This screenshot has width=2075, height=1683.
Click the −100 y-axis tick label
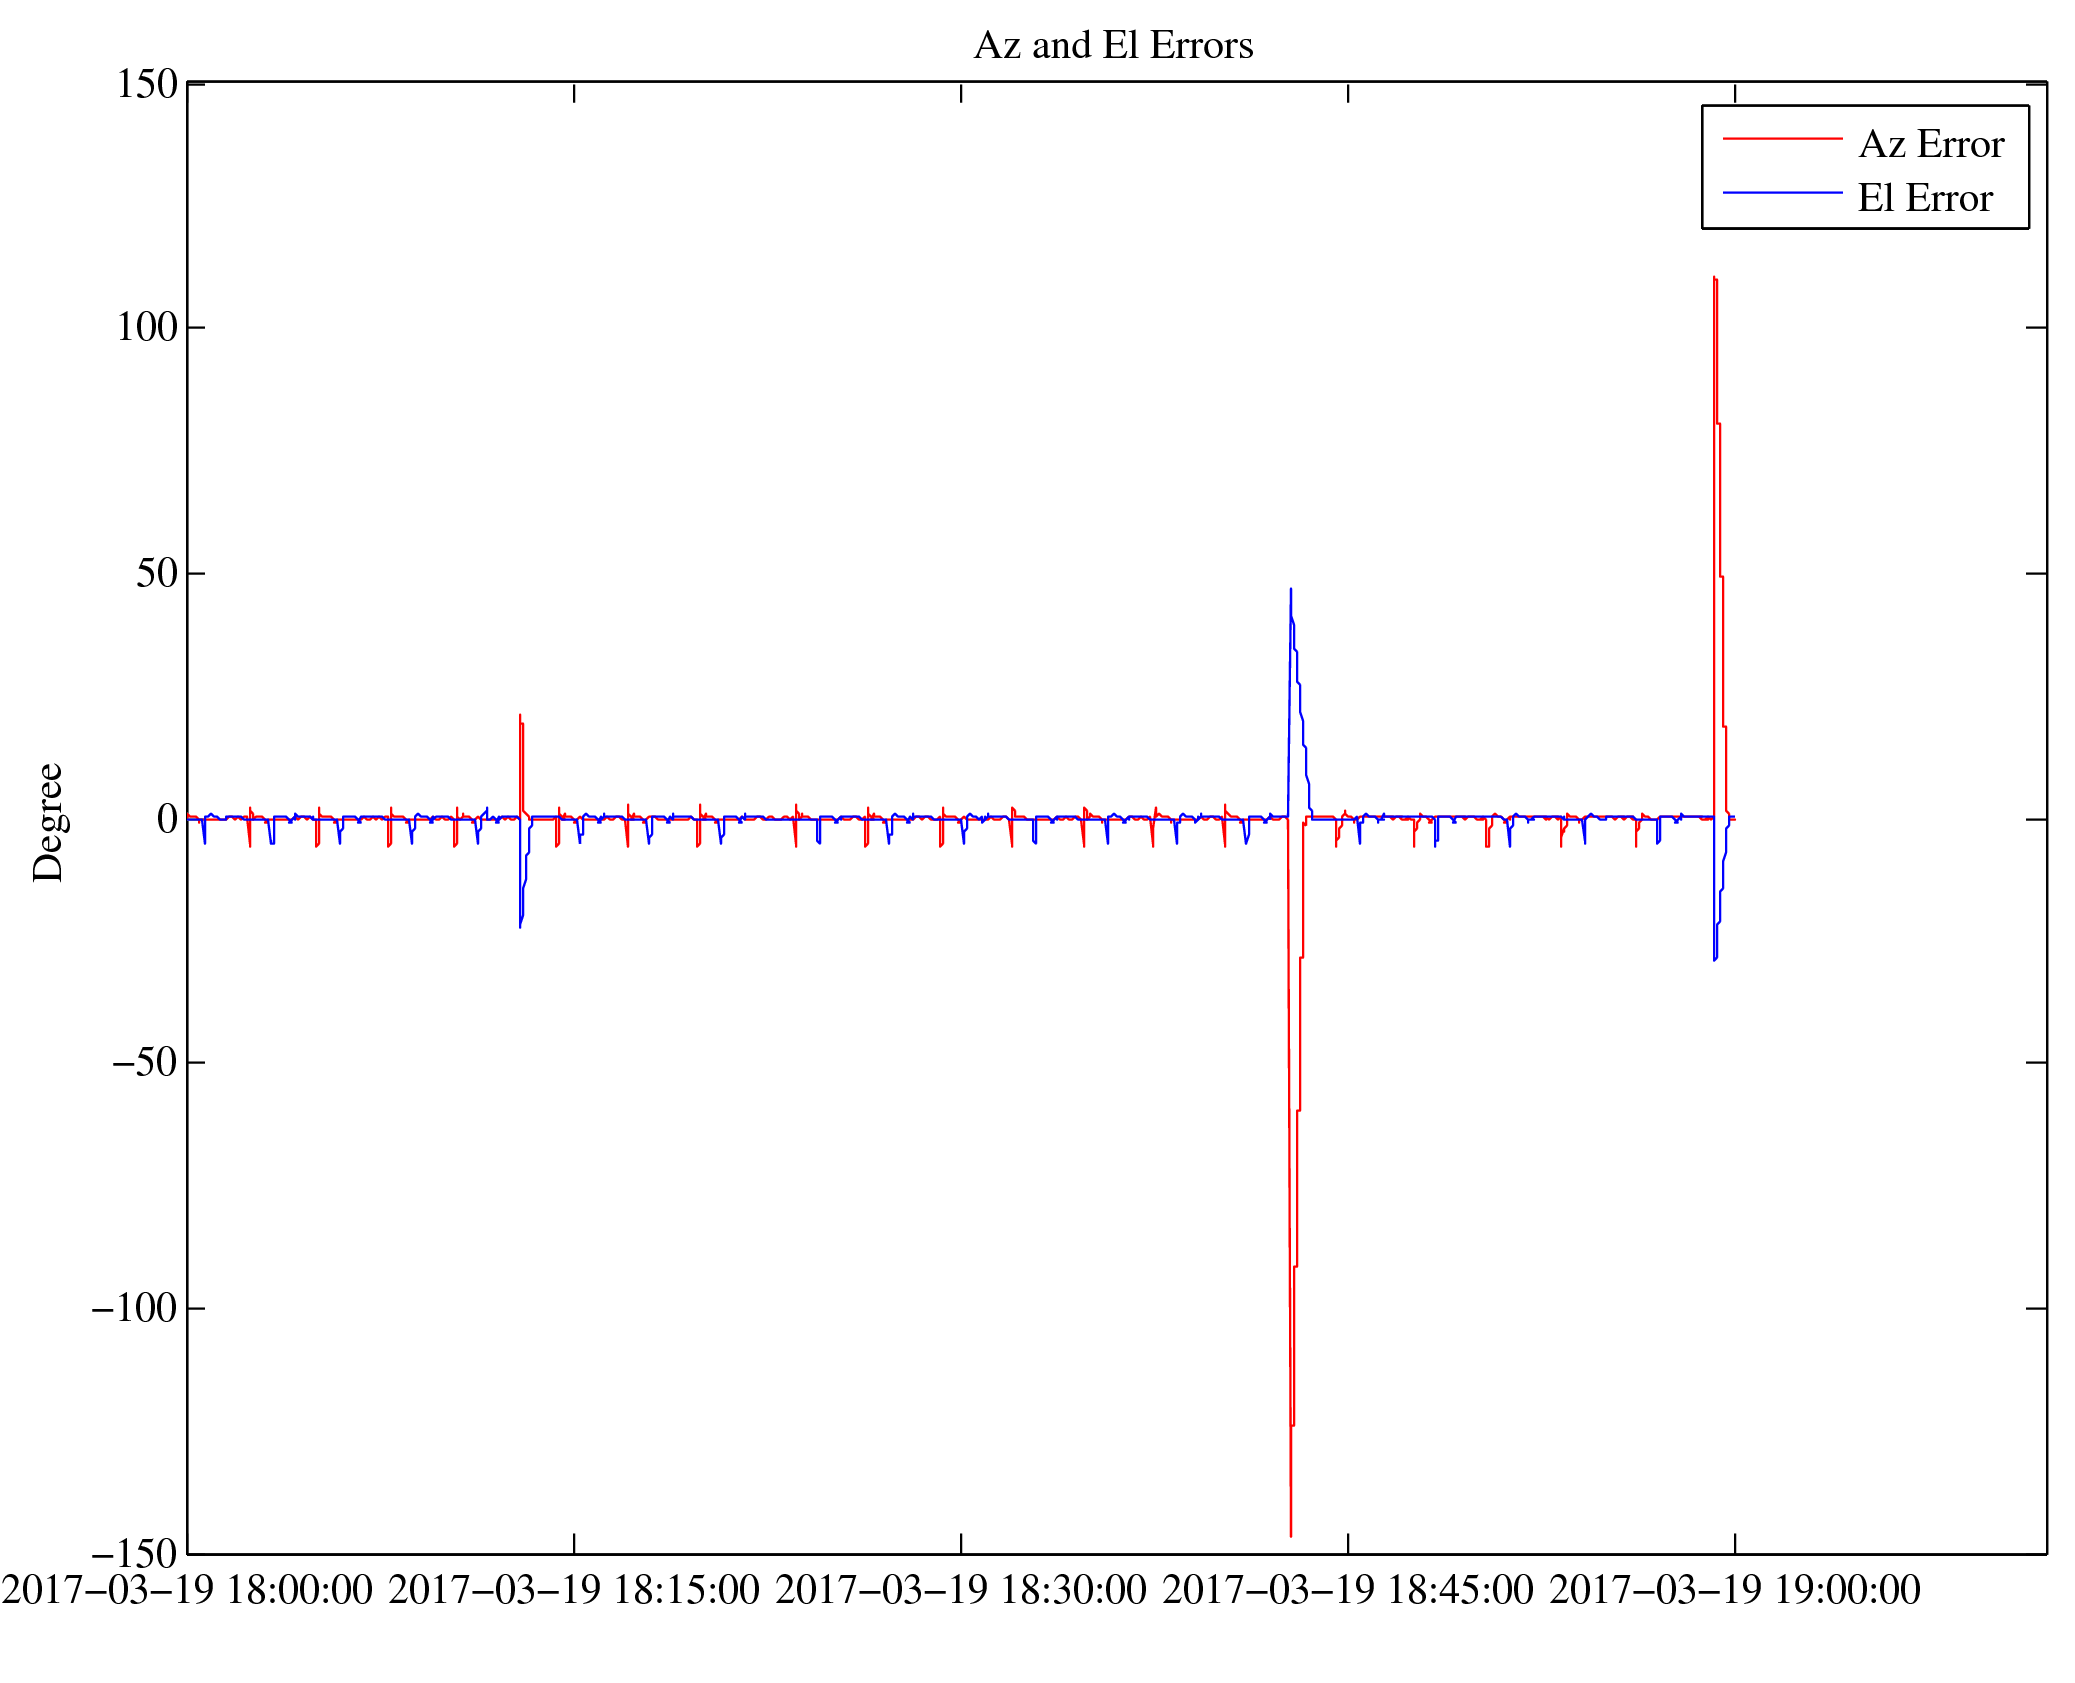point(134,1307)
